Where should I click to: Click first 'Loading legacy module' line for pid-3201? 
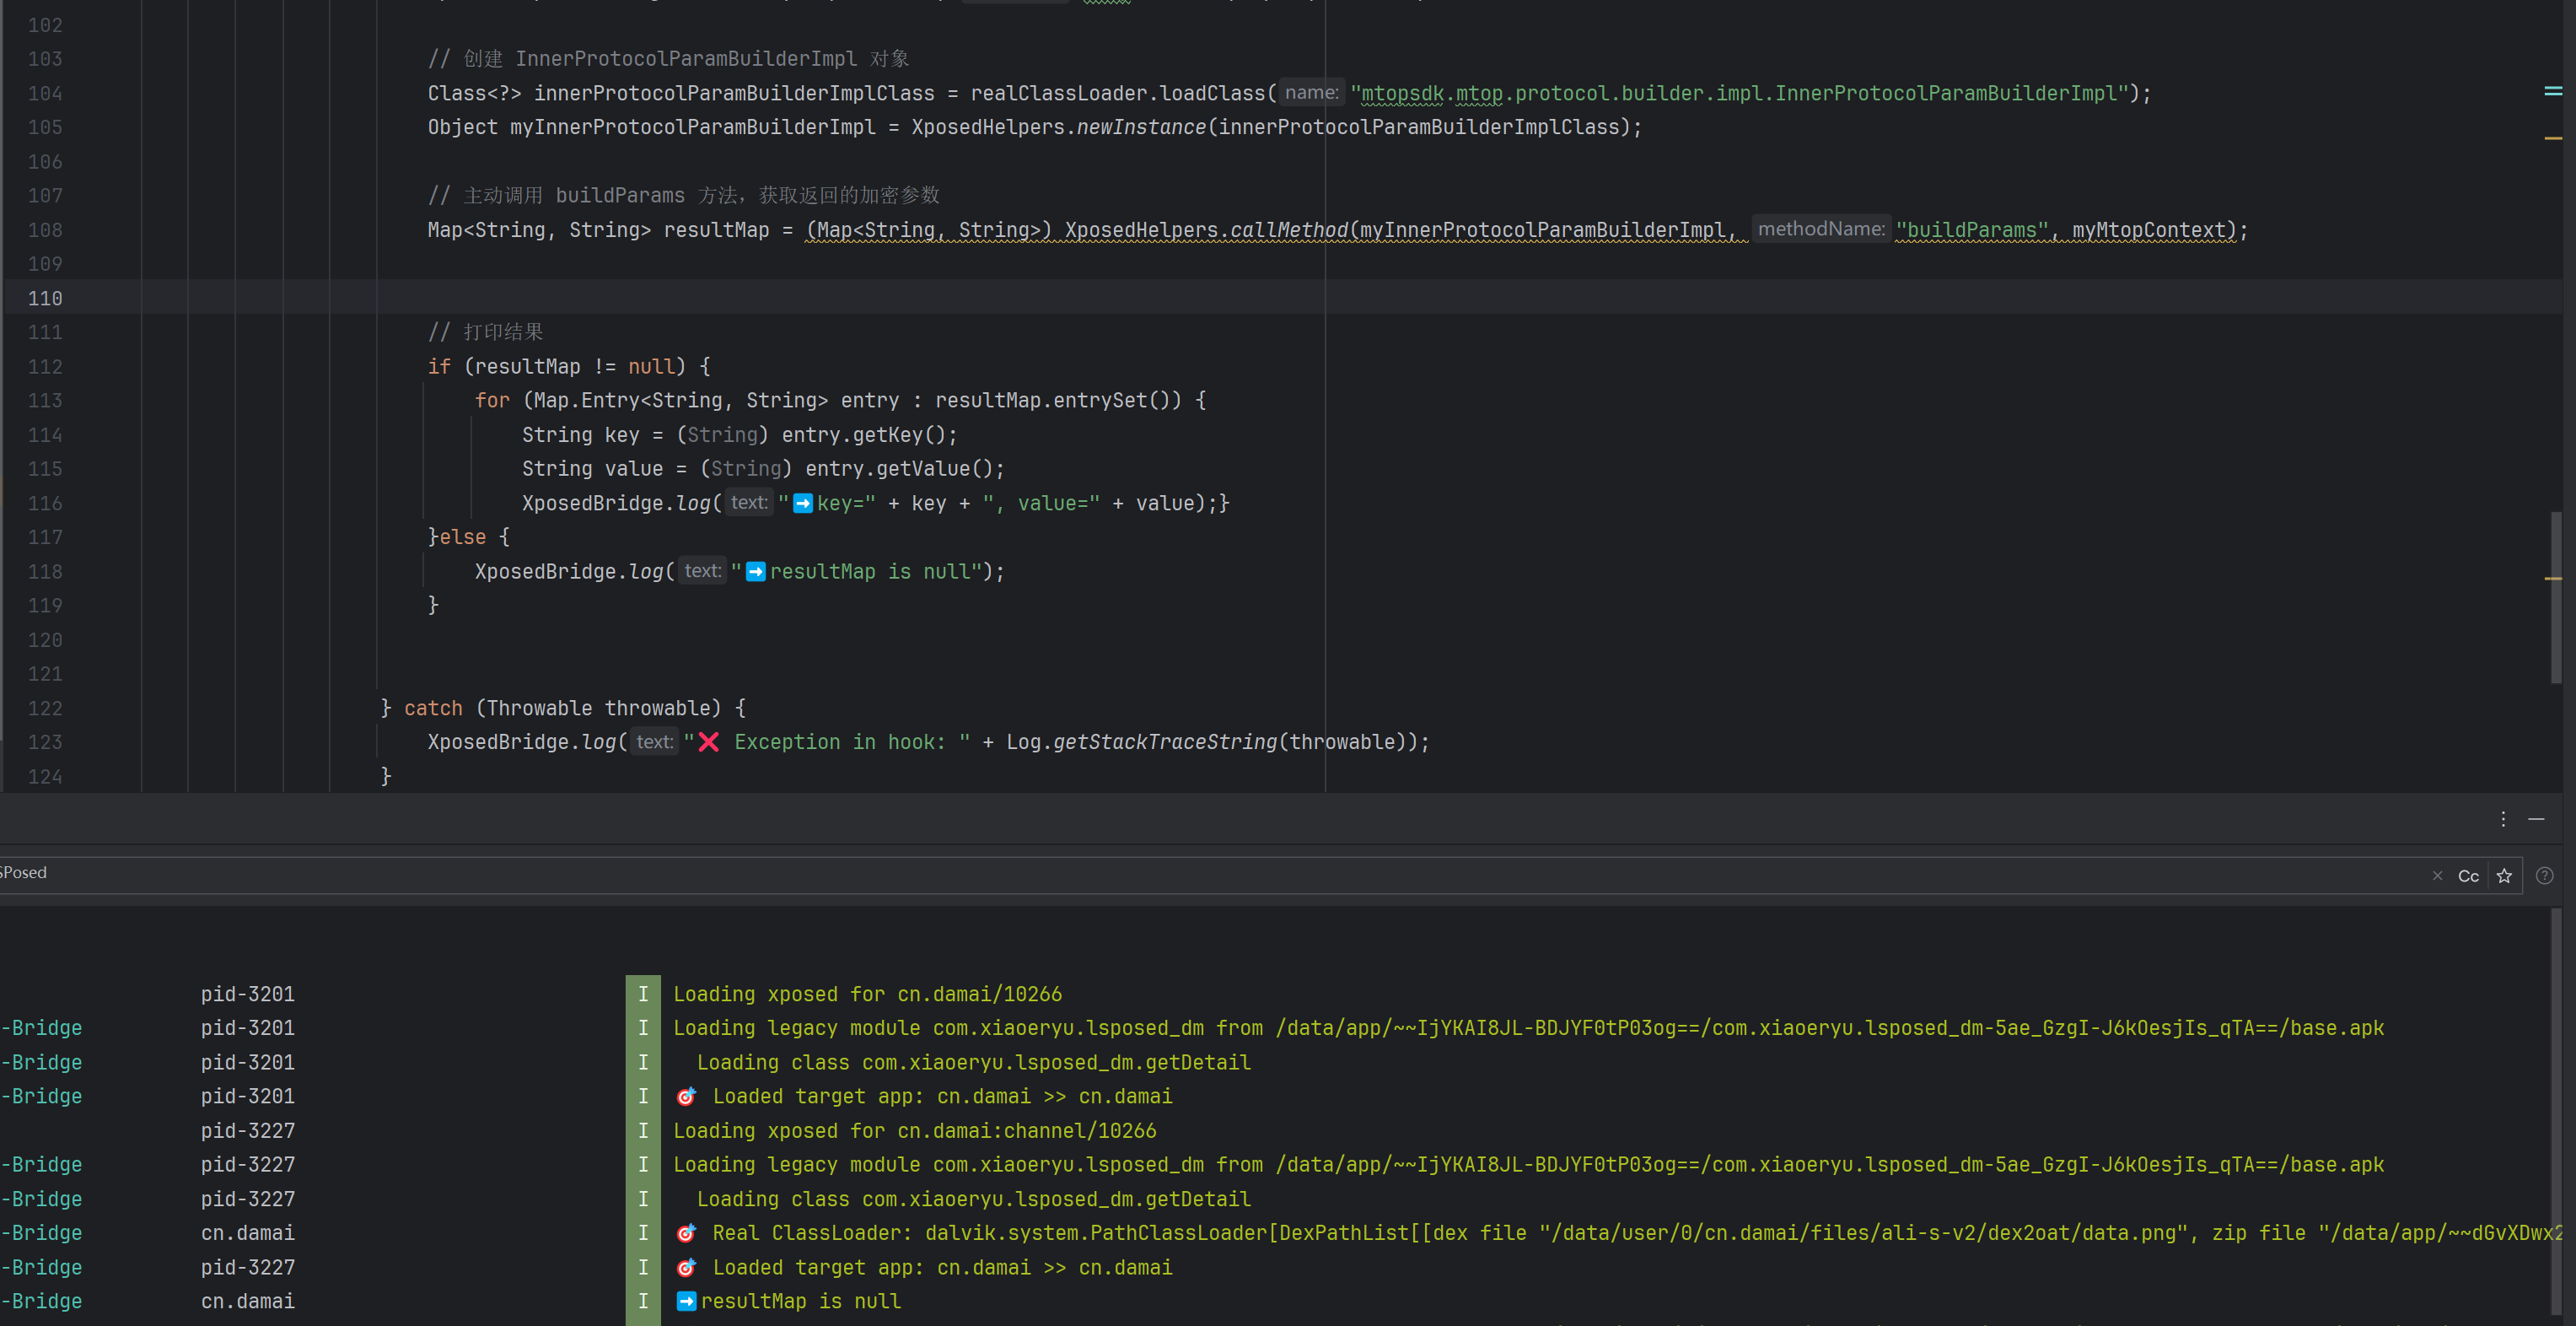(x=1528, y=1028)
